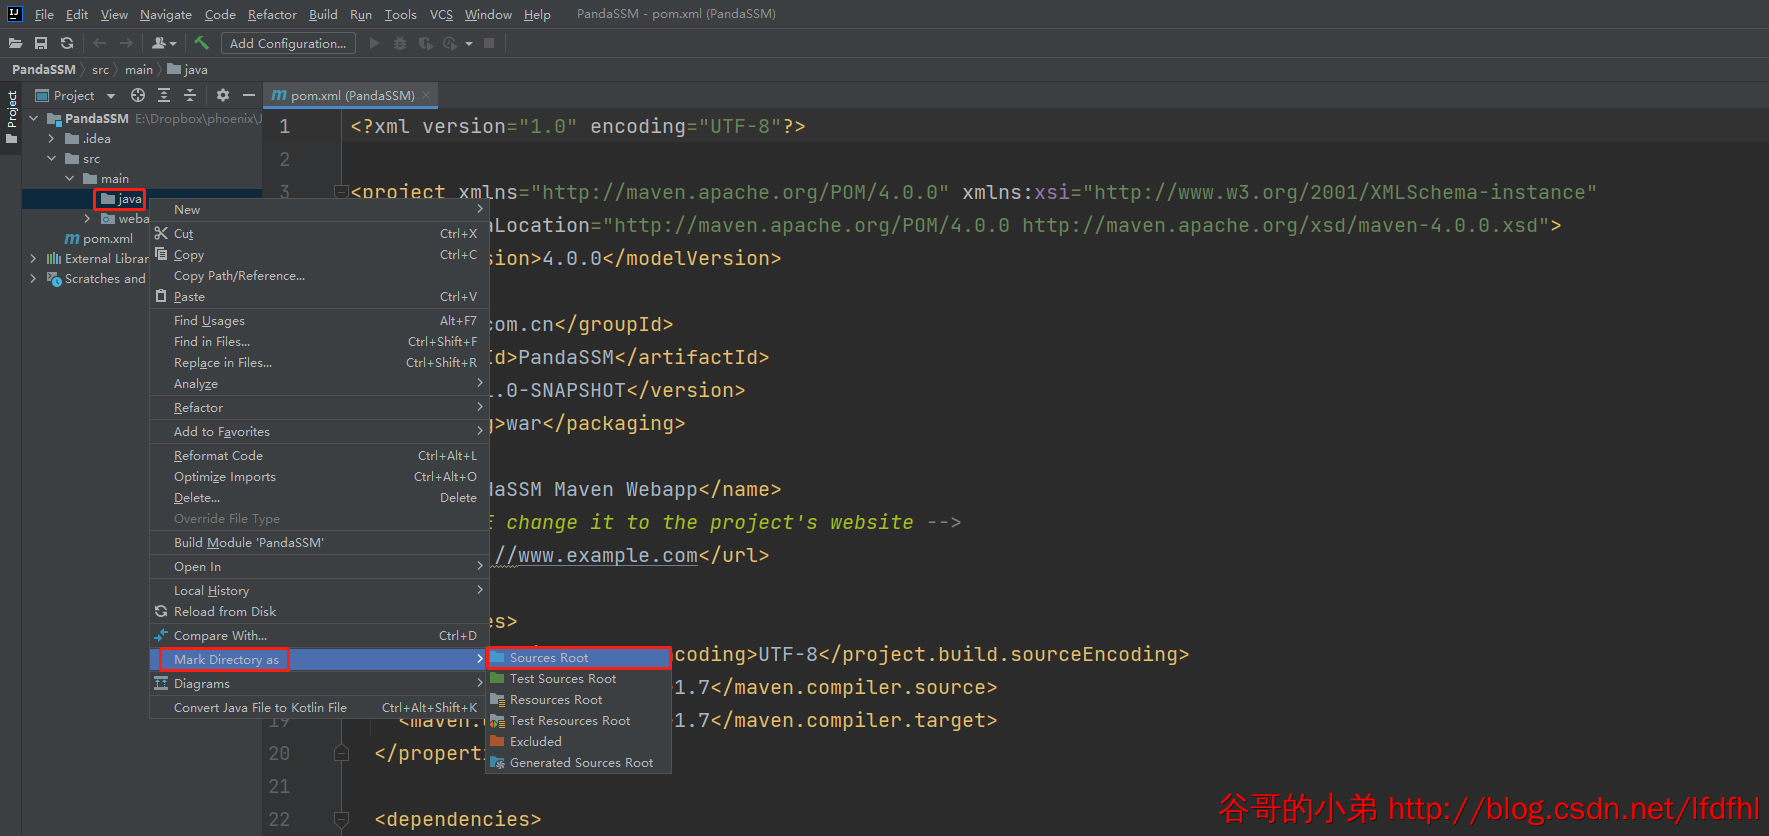The height and width of the screenshot is (836, 1769).
Task: Click the Debug bug icon
Action: (x=400, y=43)
